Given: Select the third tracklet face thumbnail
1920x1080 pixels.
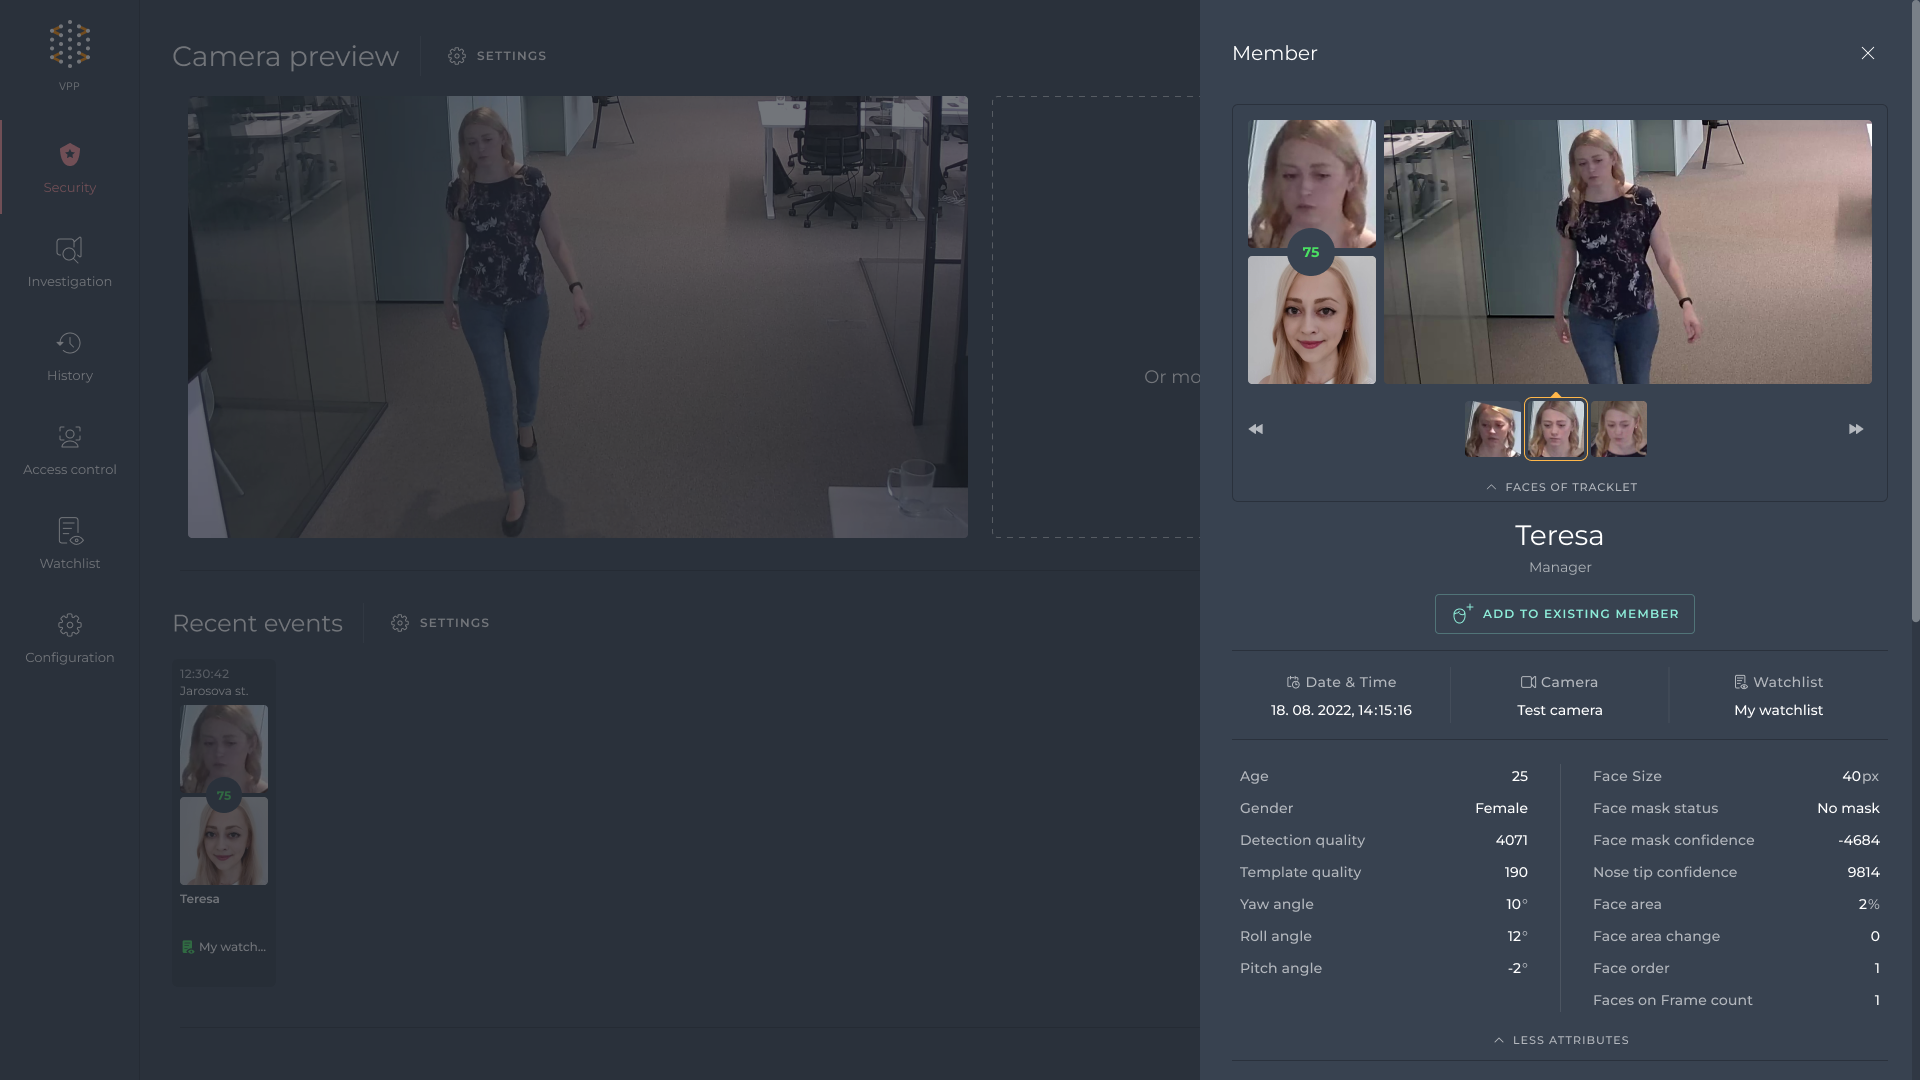Looking at the screenshot, I should pyautogui.click(x=1619, y=429).
